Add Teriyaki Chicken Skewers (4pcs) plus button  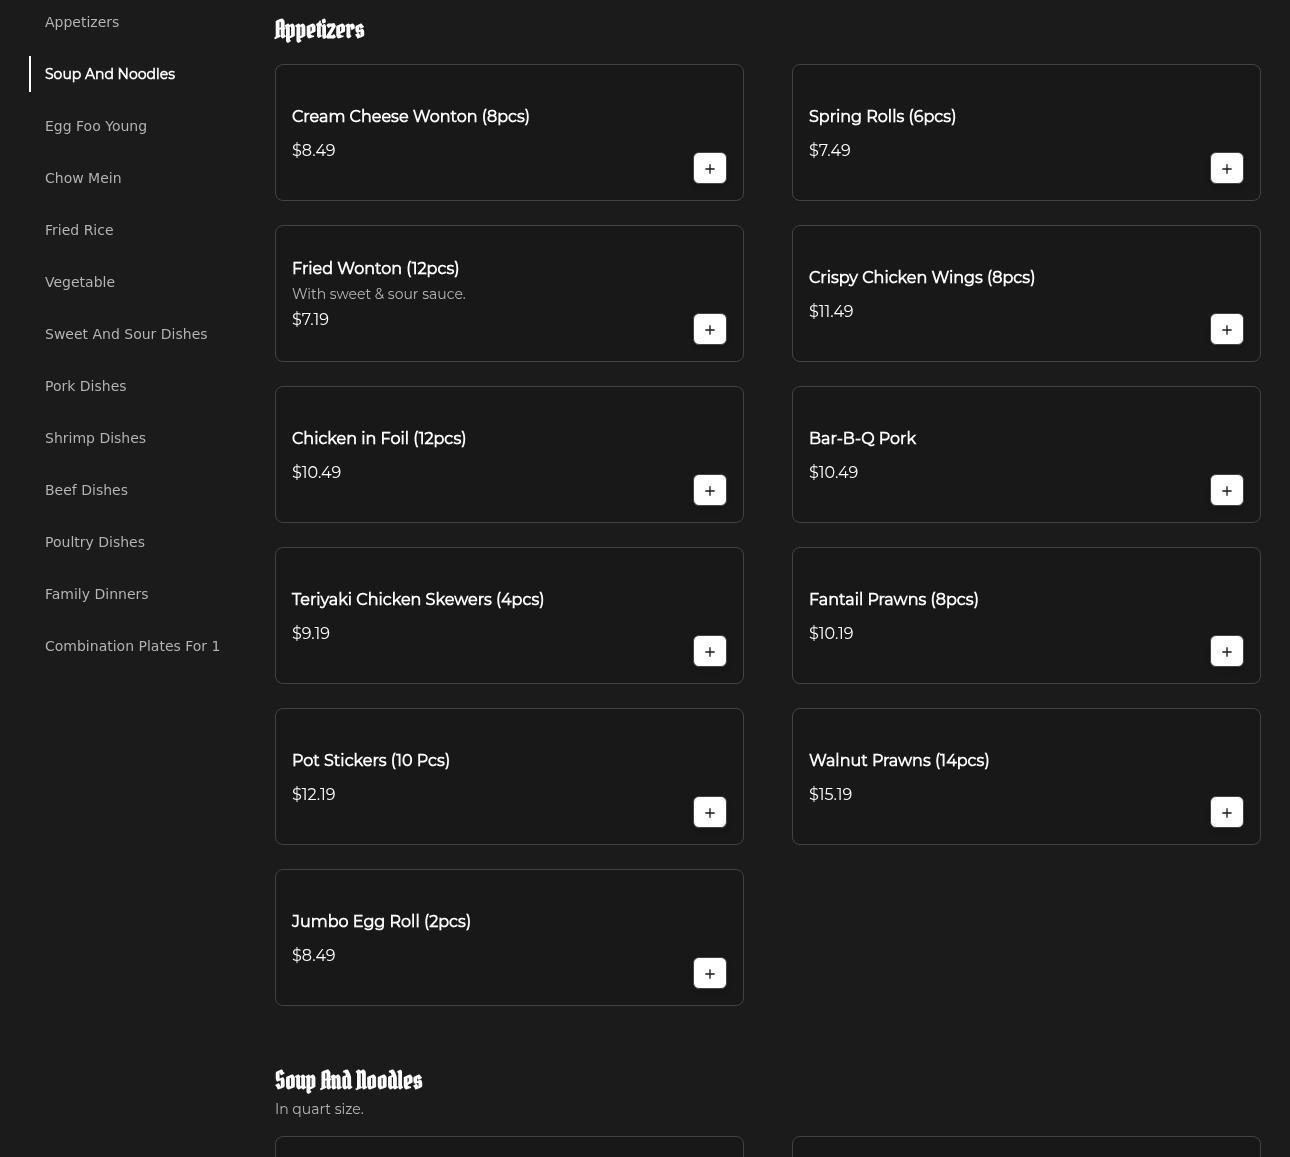(x=710, y=651)
